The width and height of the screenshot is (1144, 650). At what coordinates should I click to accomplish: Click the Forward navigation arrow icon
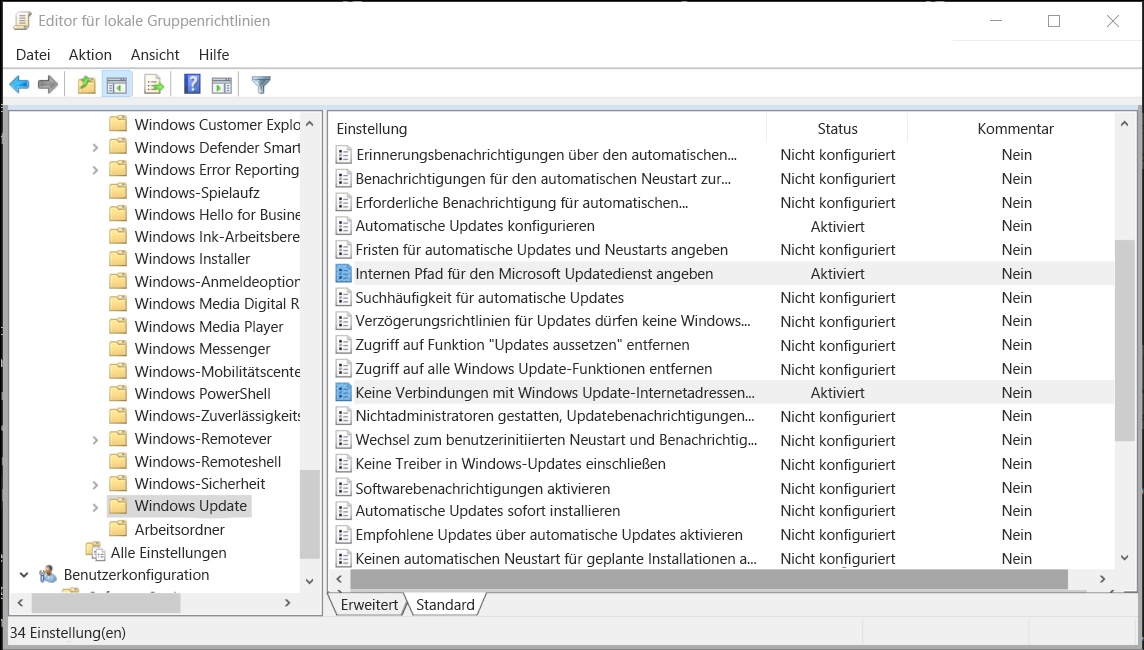click(x=46, y=84)
